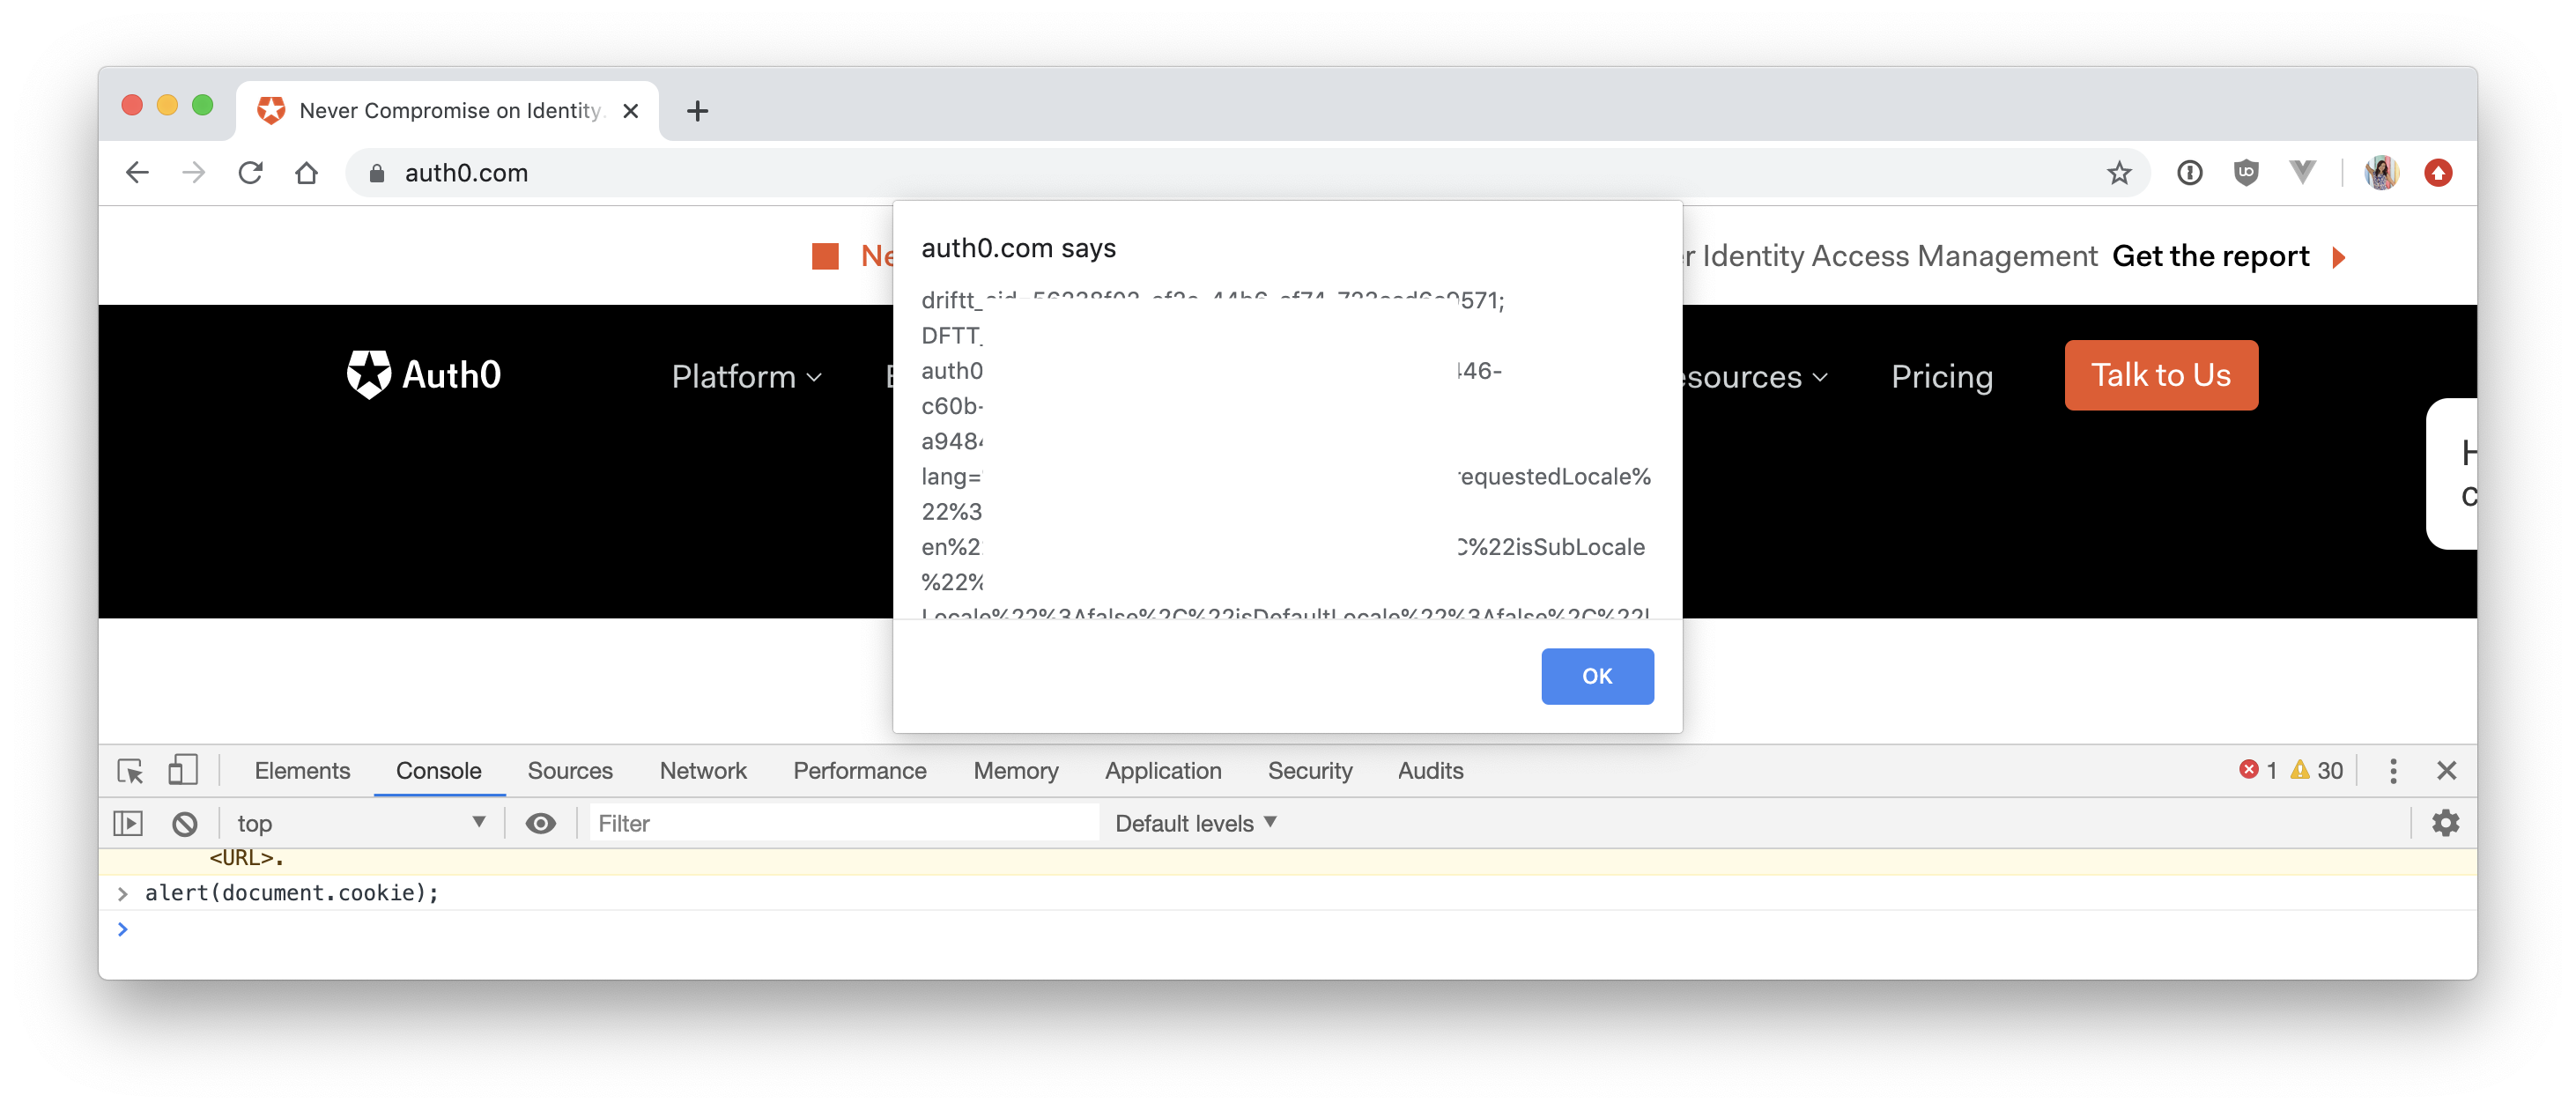Open DevTools three-dot customize menu
The image size is (2576, 1110).
(x=2392, y=770)
